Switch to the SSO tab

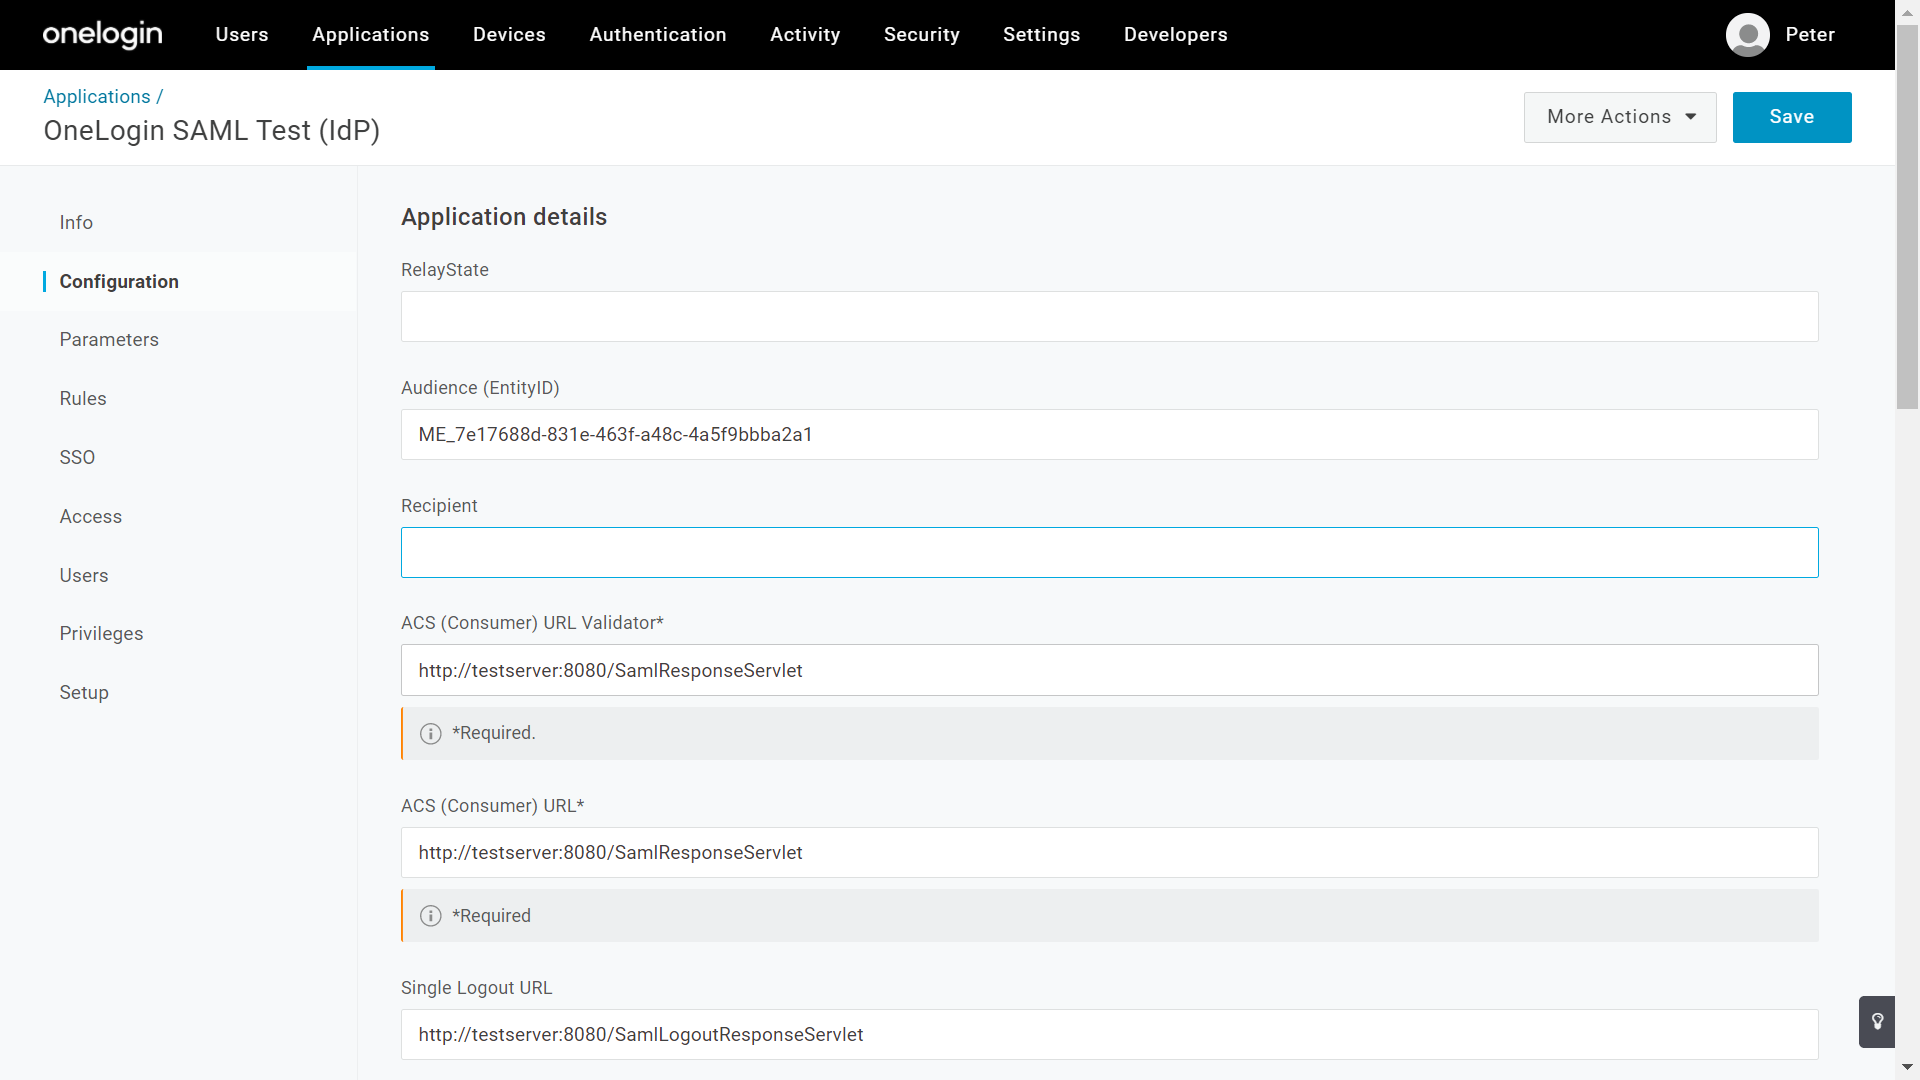[x=77, y=458]
